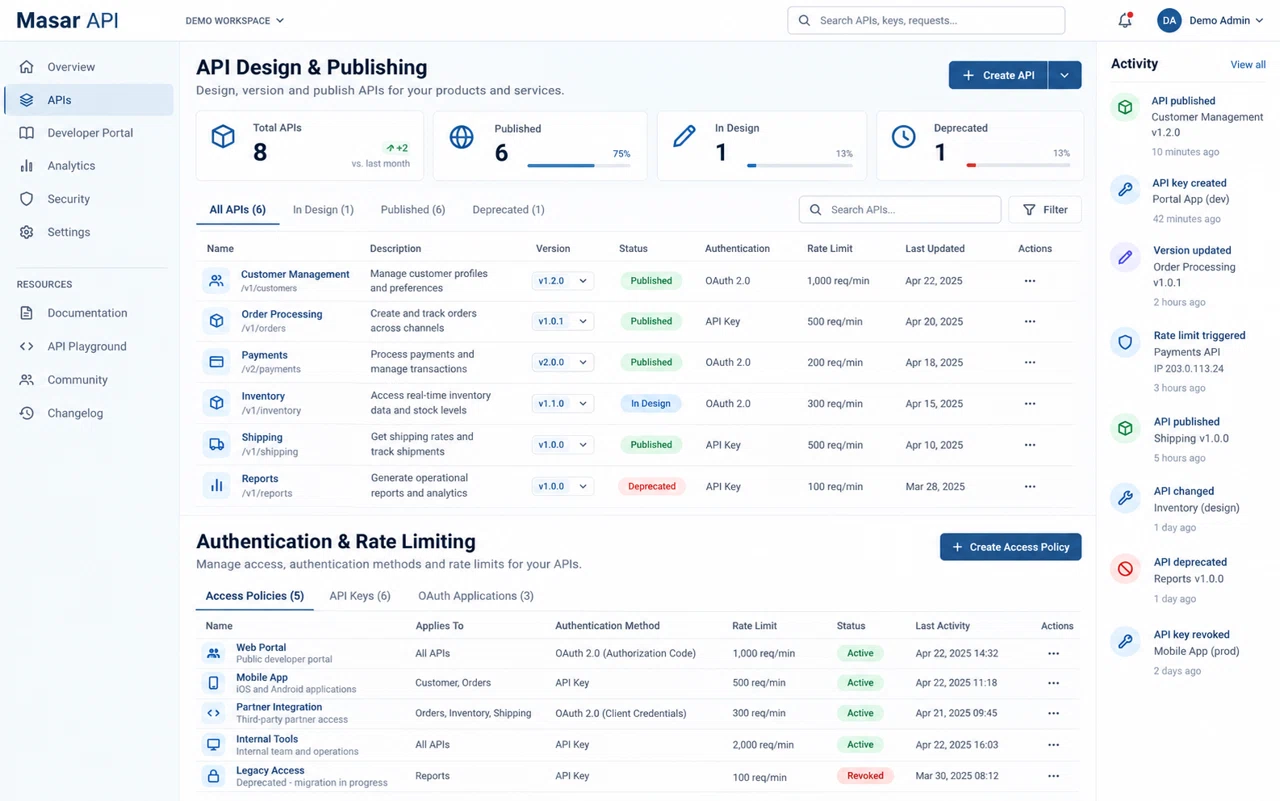
Task: Switch to Deprecated (1) tab
Action: pyautogui.click(x=508, y=210)
